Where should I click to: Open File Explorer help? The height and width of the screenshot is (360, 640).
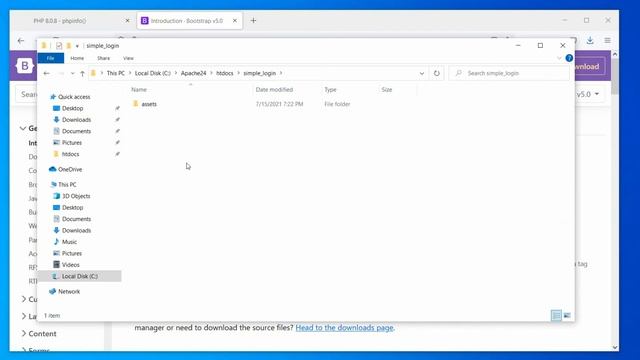pyautogui.click(x=569, y=58)
